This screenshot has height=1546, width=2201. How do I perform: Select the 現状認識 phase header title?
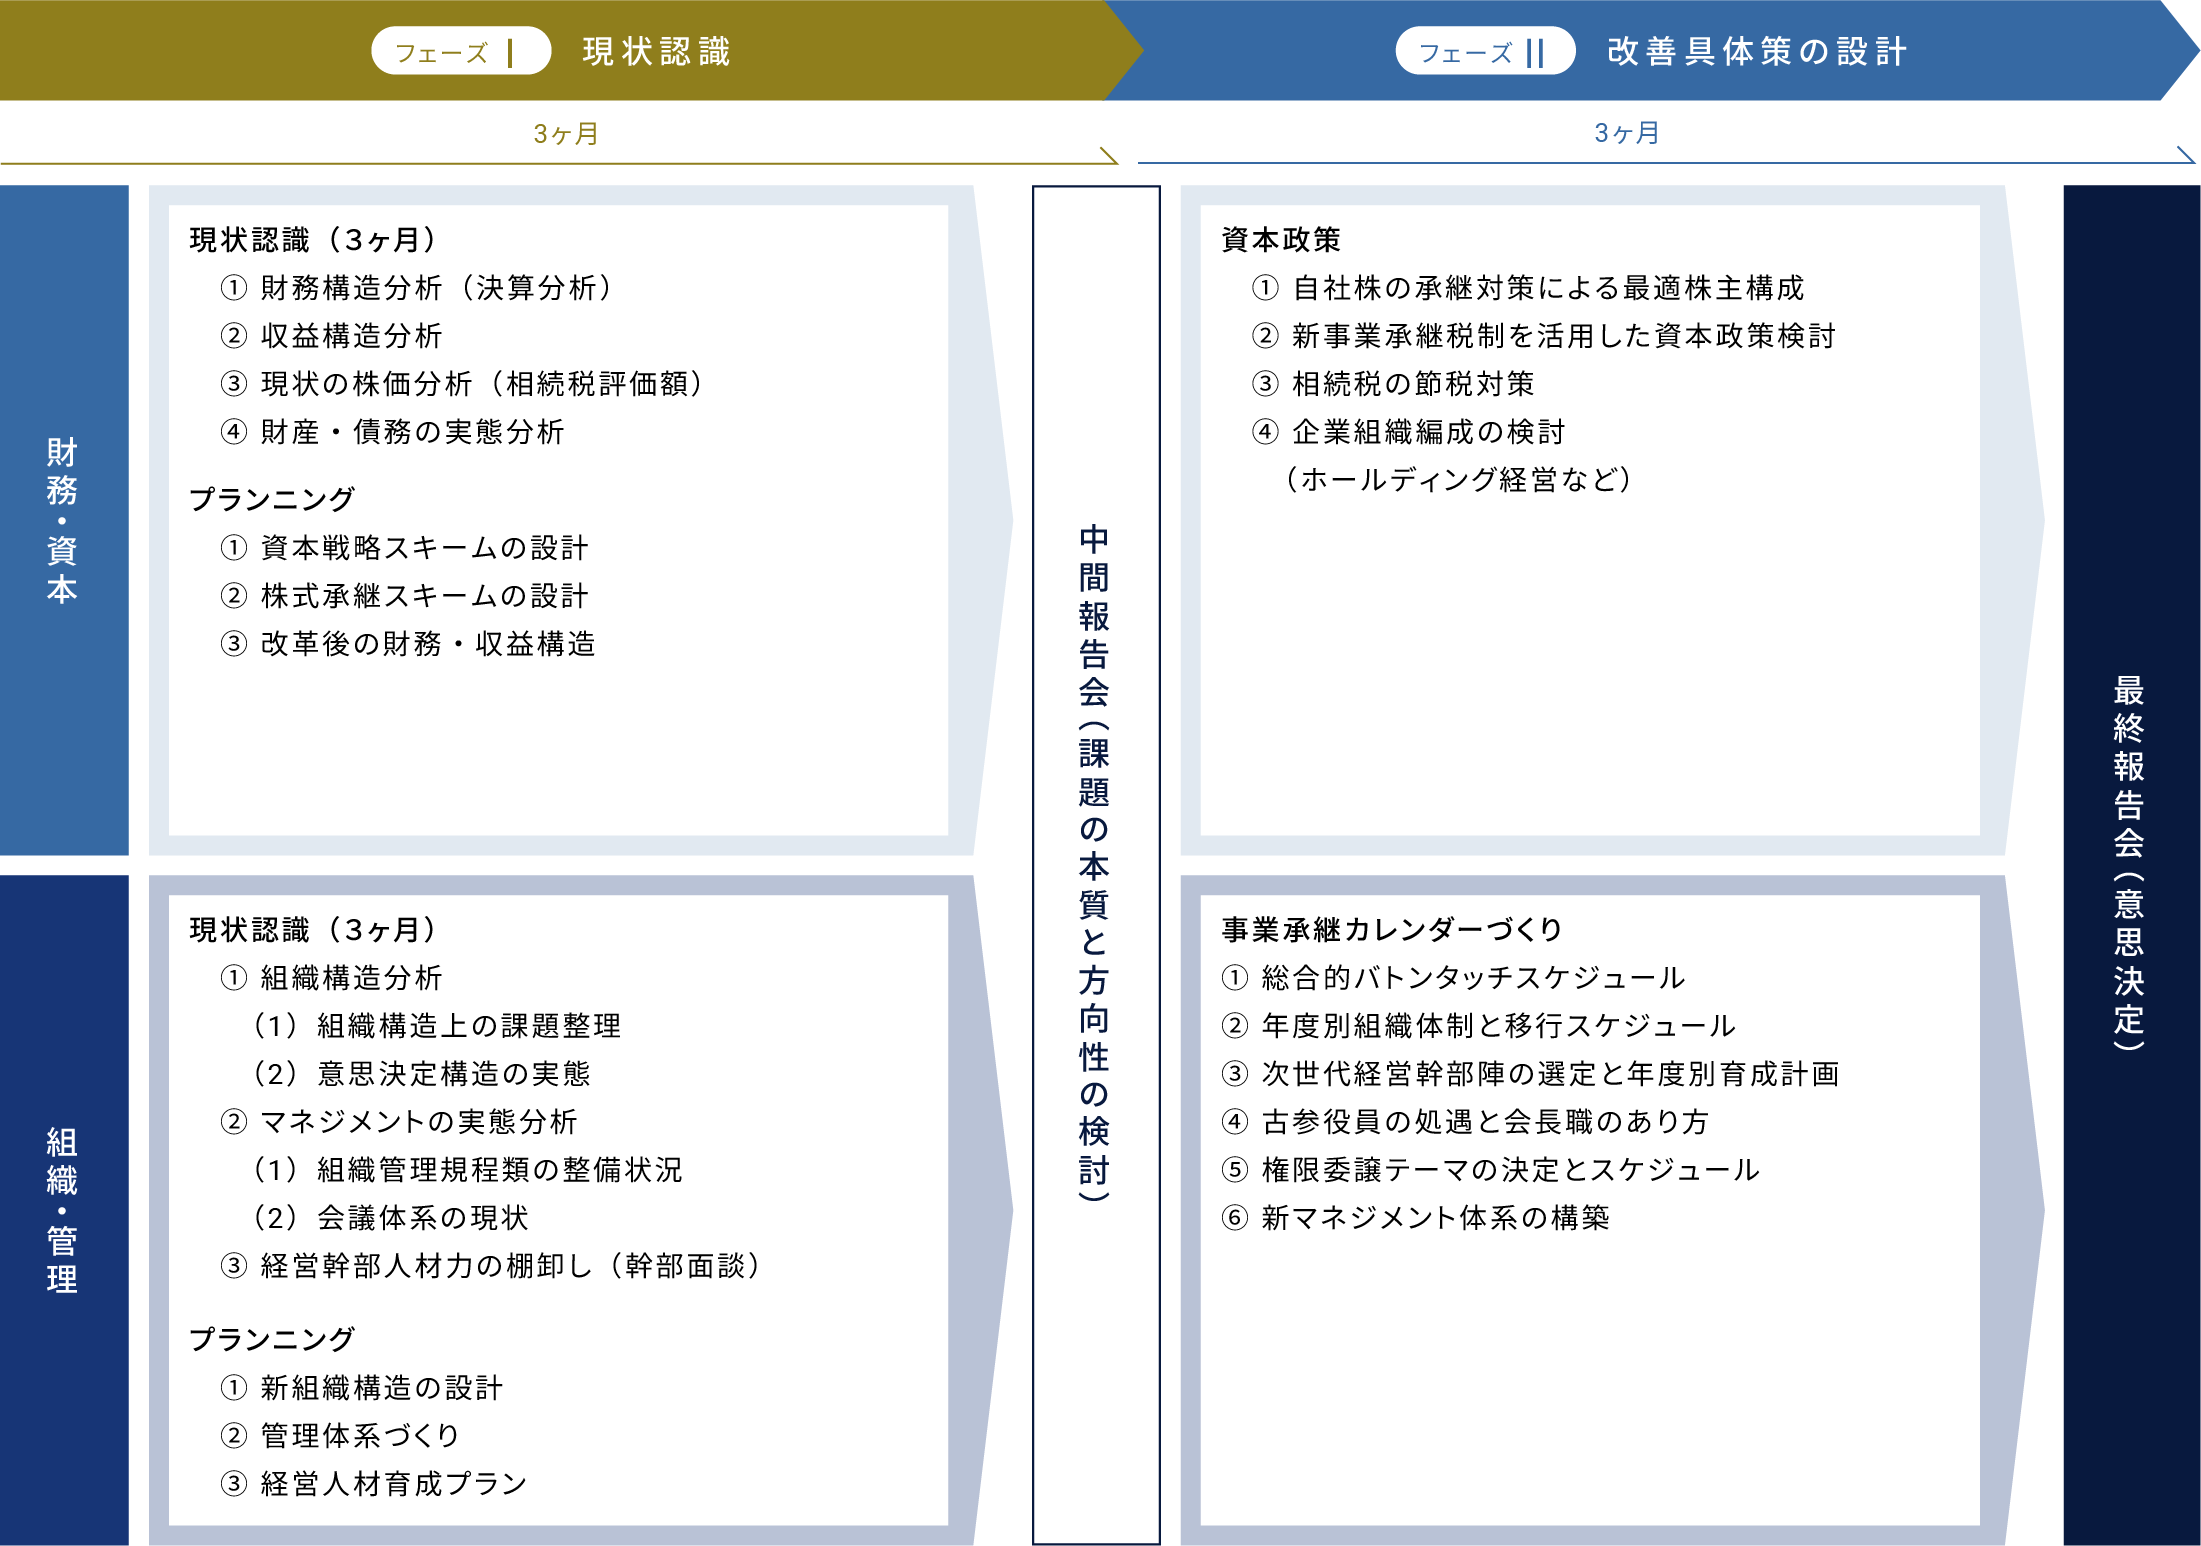[x=657, y=51]
